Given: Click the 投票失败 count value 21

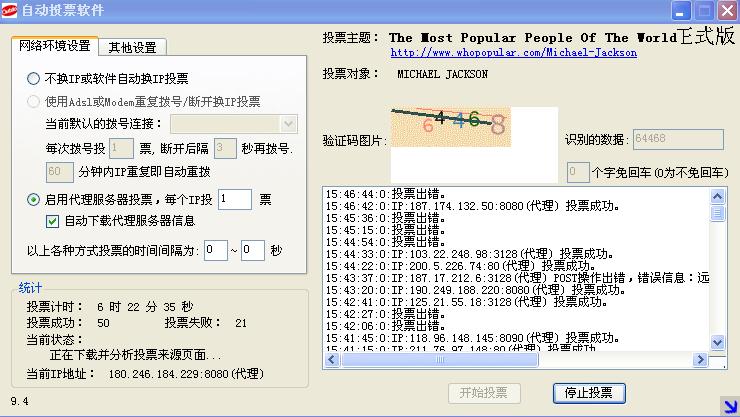Looking at the screenshot, I should (241, 323).
